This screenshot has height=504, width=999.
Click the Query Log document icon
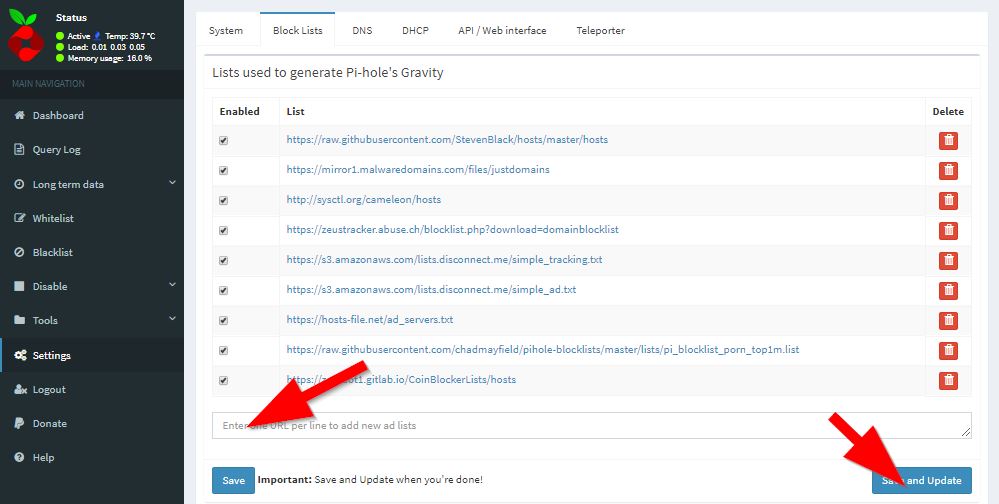[x=20, y=150]
